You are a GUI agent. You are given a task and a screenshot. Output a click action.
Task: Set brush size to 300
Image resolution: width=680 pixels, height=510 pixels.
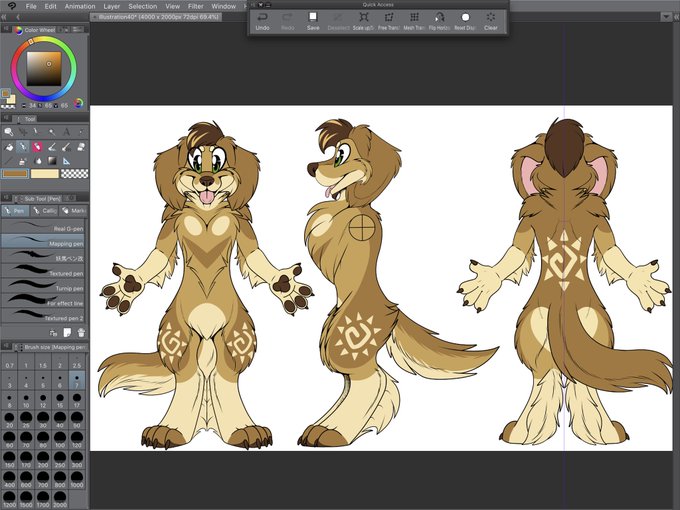click(x=77, y=460)
